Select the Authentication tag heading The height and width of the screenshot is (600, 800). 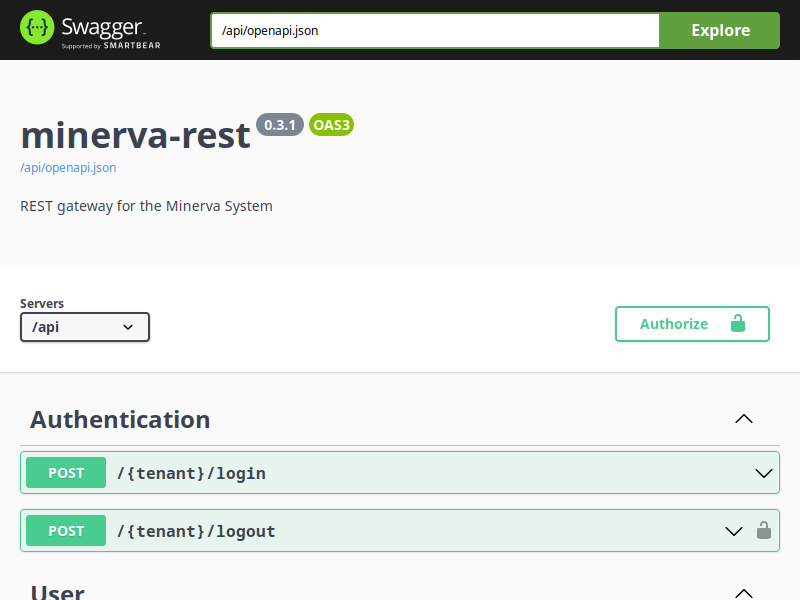pos(120,419)
